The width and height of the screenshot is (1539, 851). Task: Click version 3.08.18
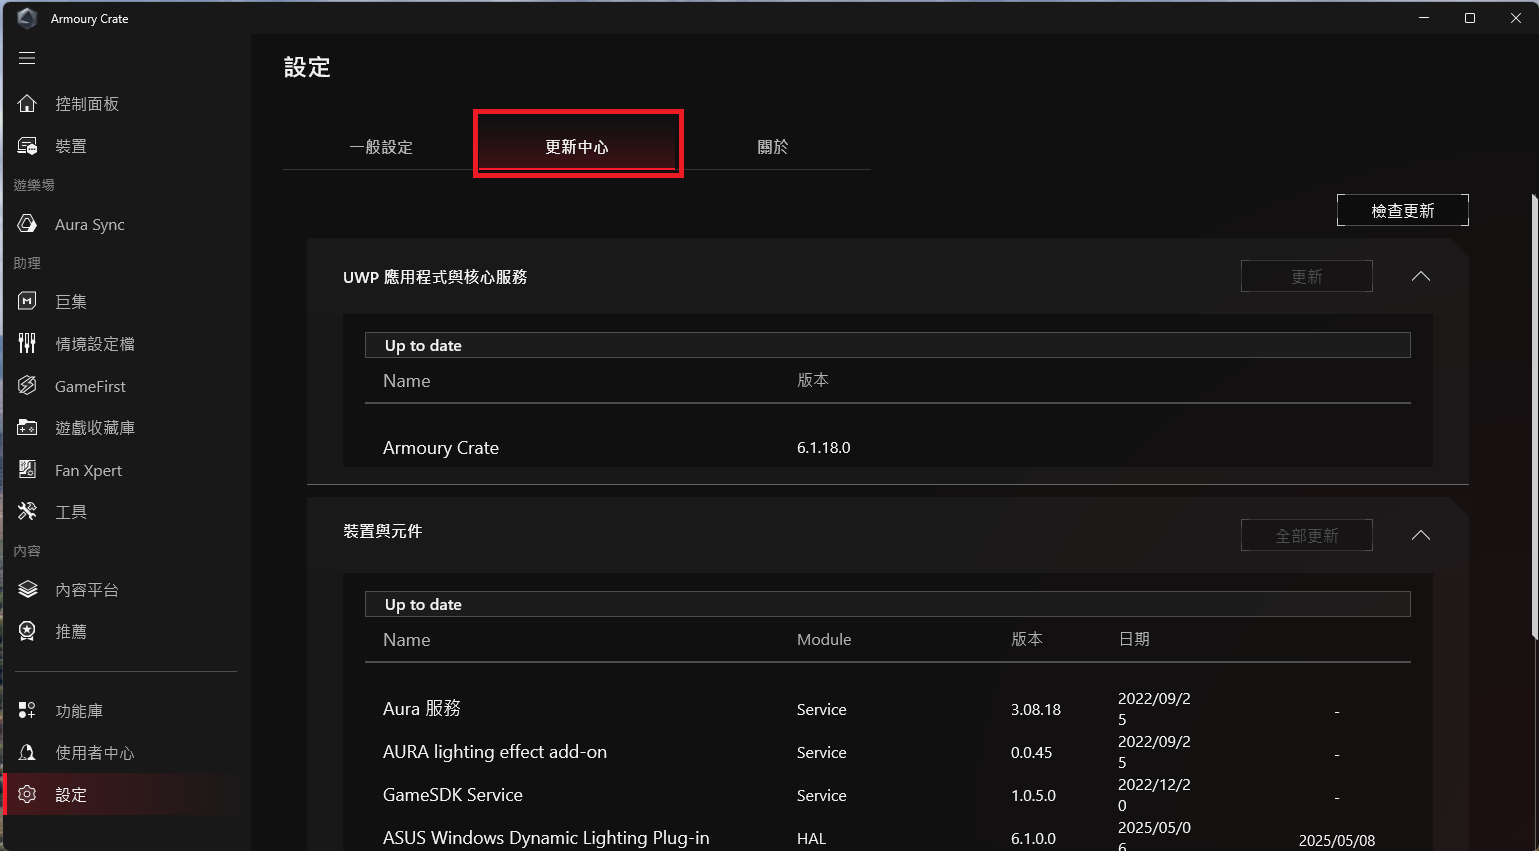1035,709
